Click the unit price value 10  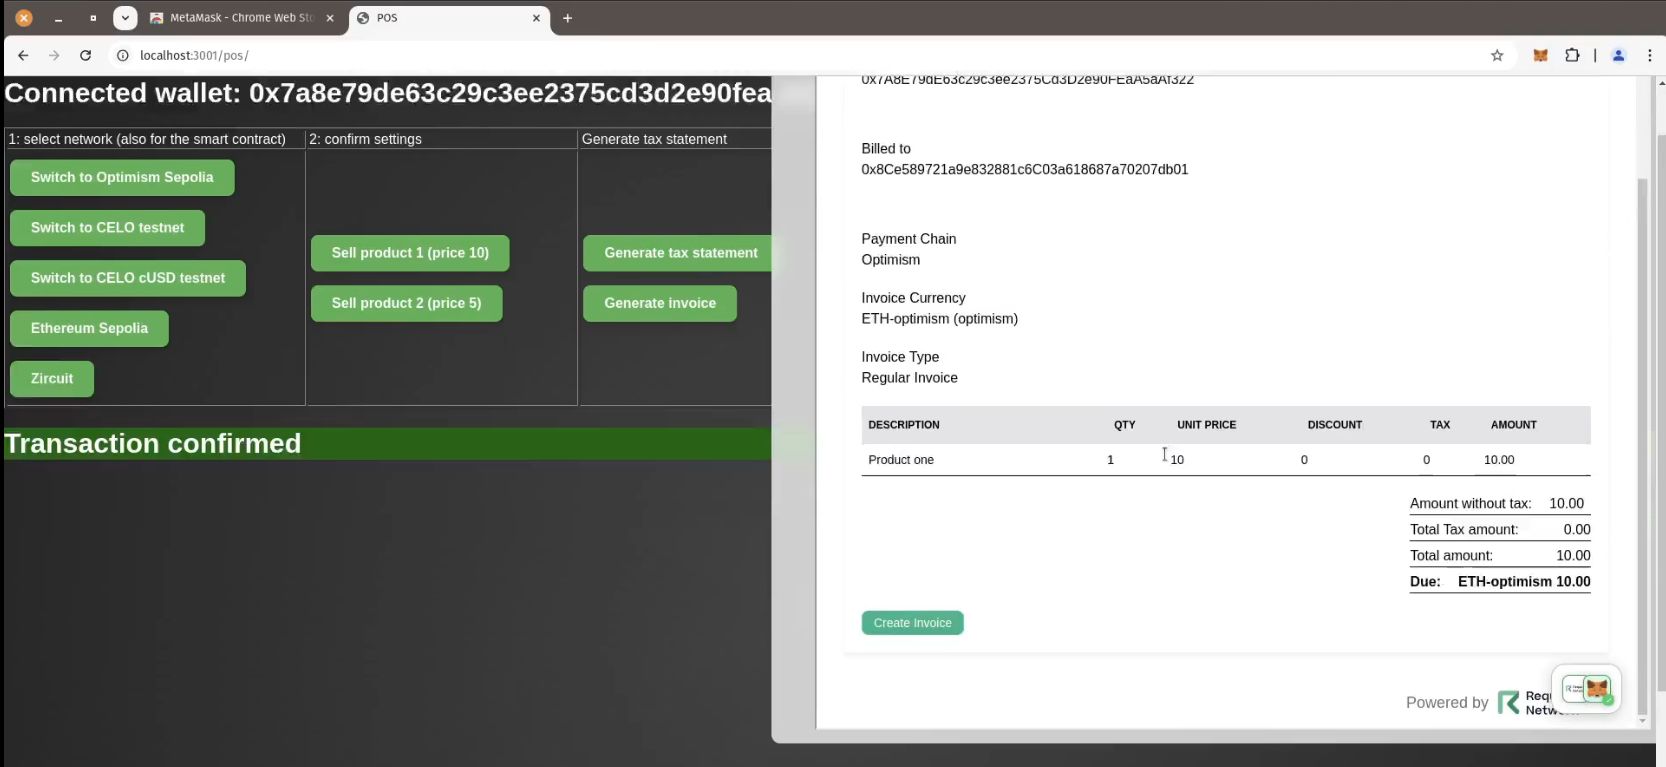[x=1177, y=460]
